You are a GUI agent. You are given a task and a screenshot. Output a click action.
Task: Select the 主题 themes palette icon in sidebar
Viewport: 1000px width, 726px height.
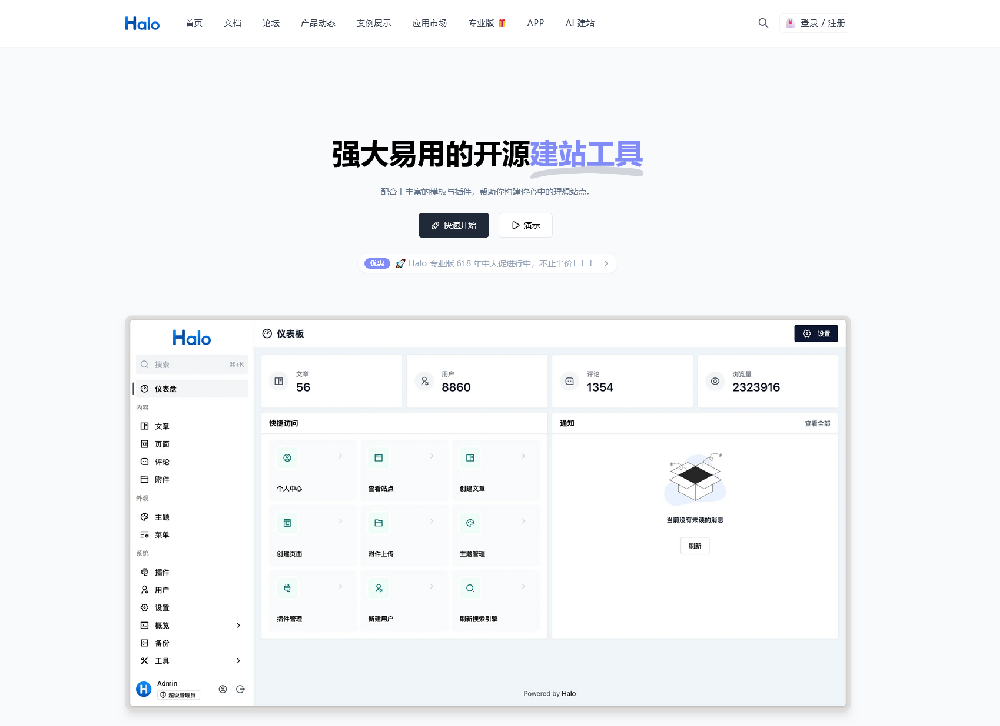click(x=144, y=517)
